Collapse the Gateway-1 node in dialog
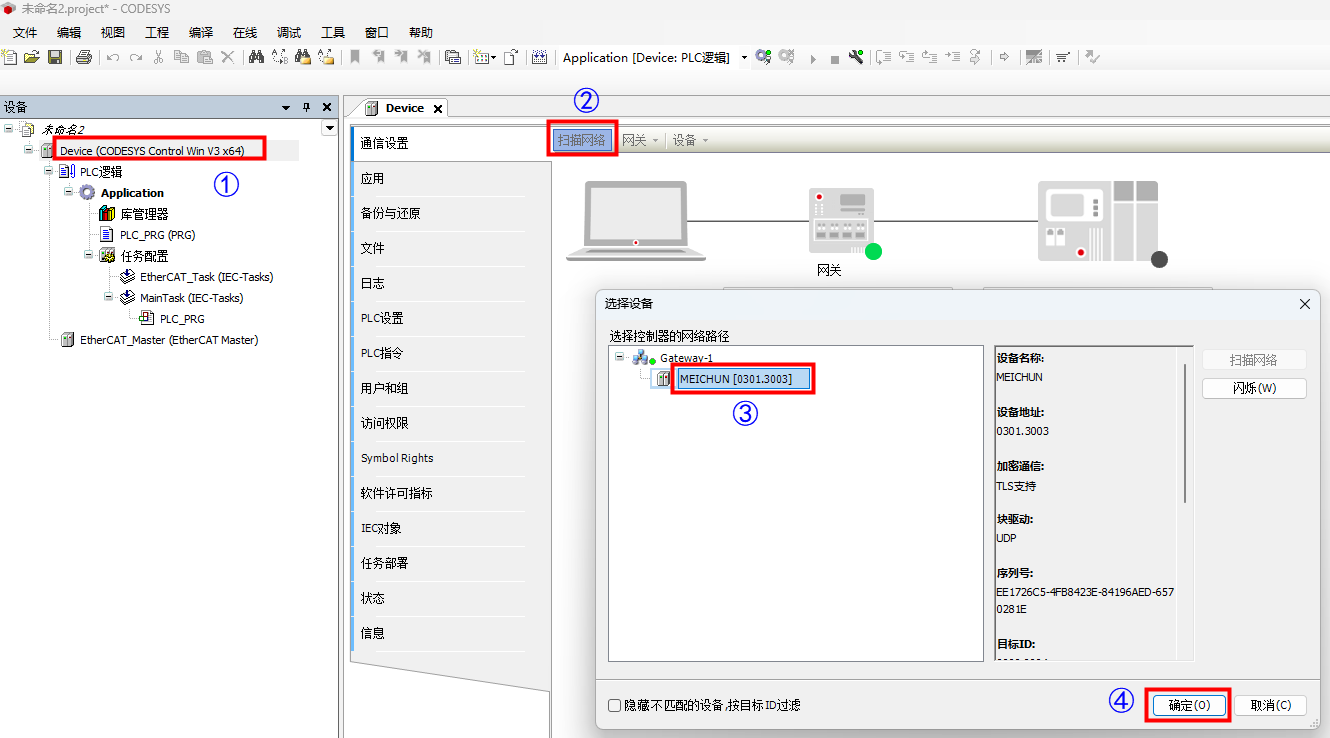This screenshot has height=738, width=1330. [620, 357]
